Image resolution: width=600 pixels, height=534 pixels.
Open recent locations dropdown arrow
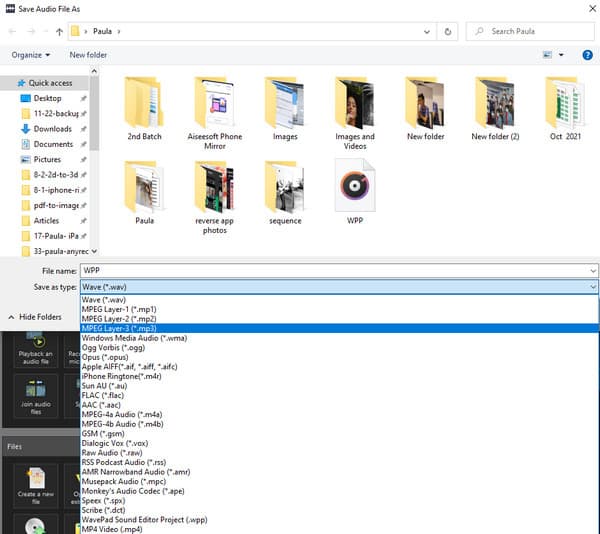pos(46,32)
